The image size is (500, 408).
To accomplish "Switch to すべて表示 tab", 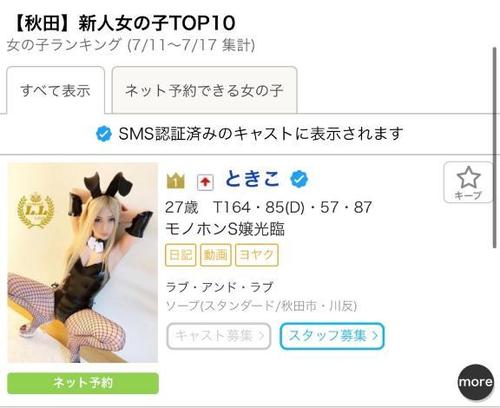I will pos(56,90).
